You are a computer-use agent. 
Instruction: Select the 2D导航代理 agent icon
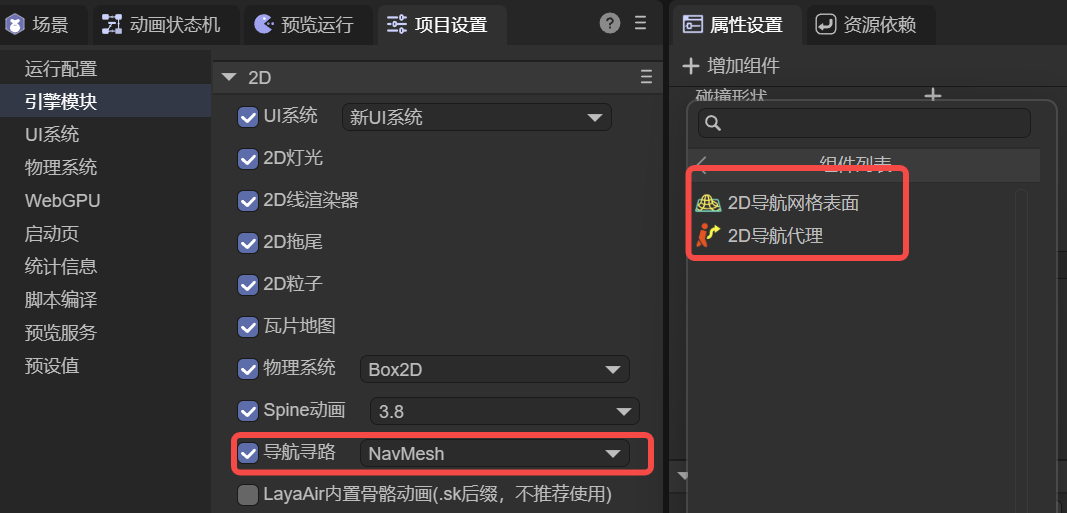(x=708, y=236)
